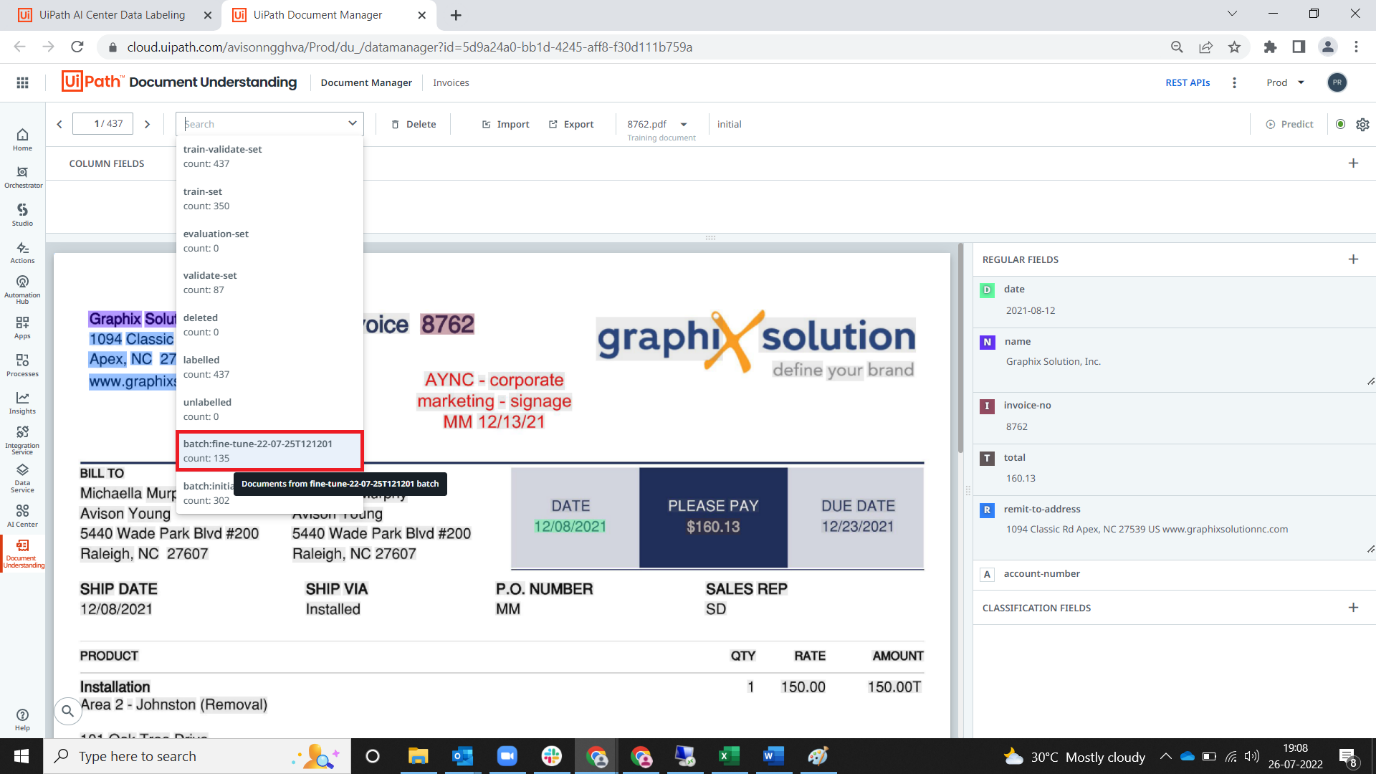
Task: Open Word from the taskbar
Action: tap(773, 756)
